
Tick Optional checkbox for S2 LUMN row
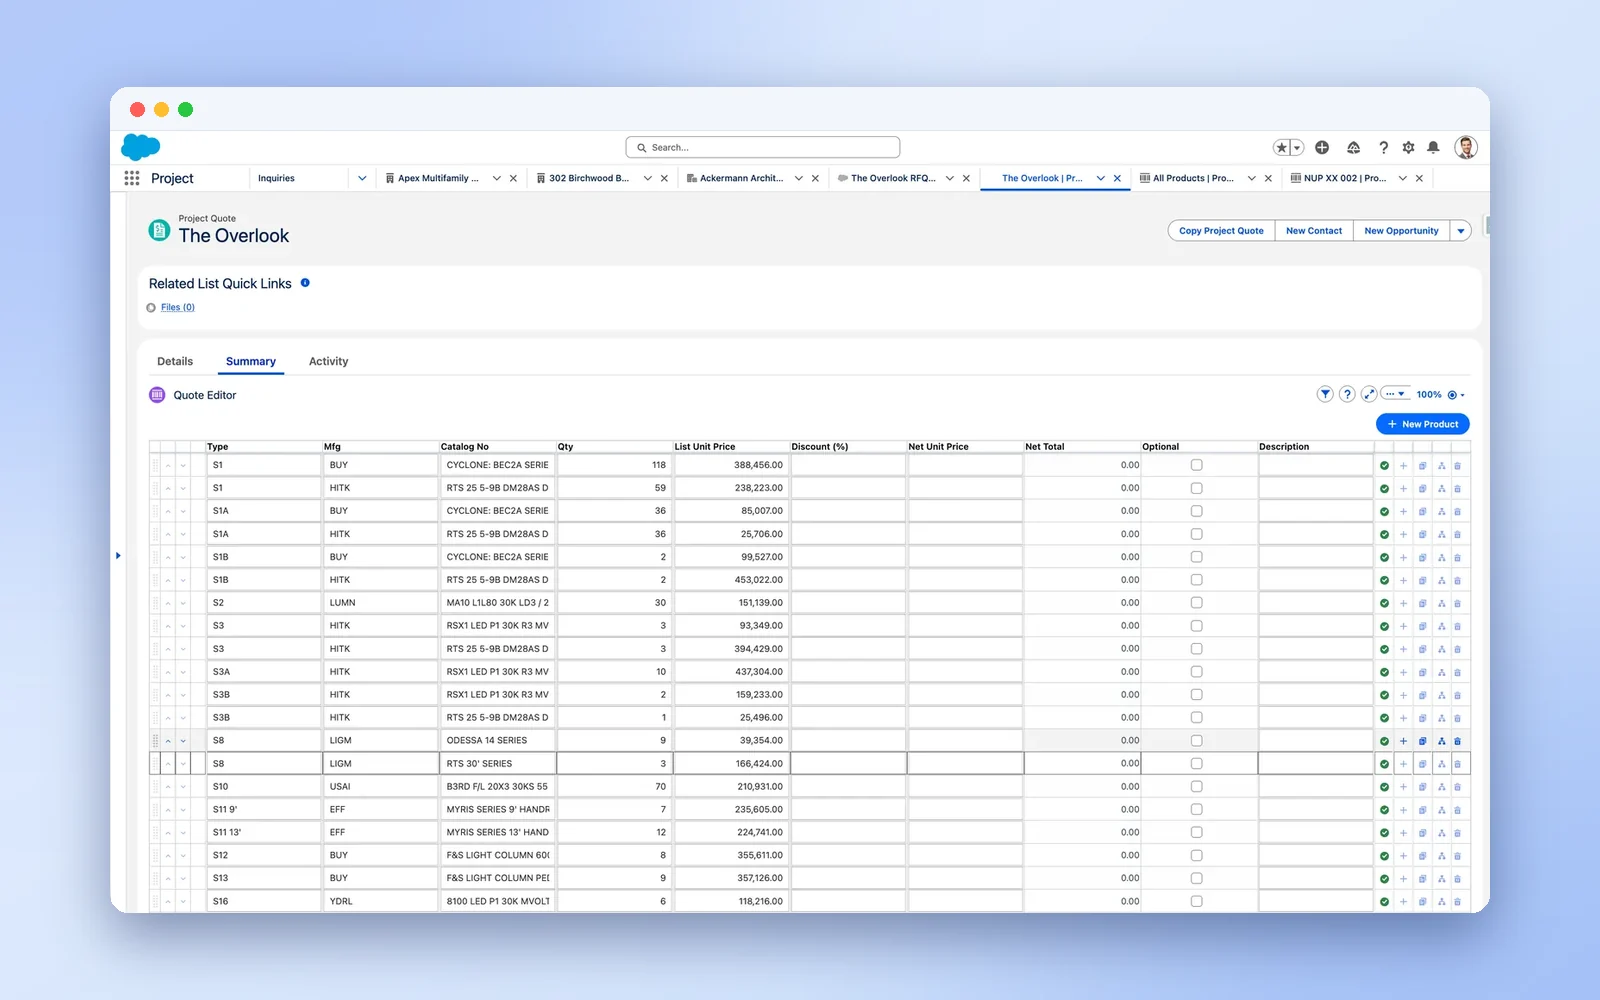(1196, 603)
